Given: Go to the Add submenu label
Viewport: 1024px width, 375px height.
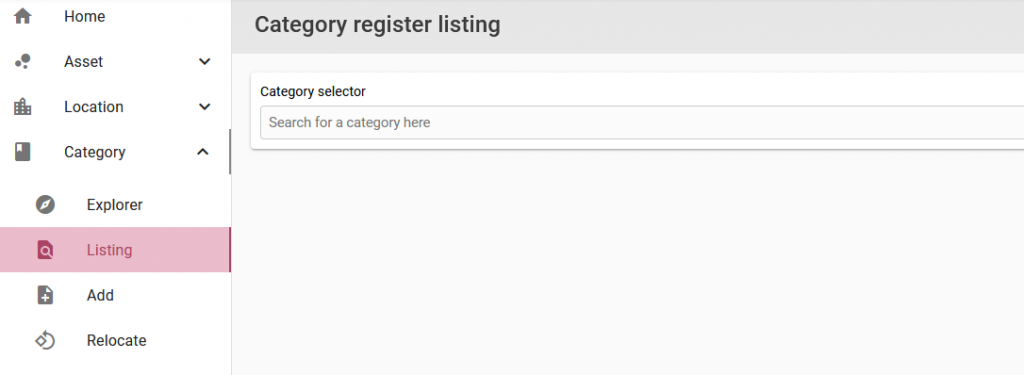Looking at the screenshot, I should (x=100, y=295).
